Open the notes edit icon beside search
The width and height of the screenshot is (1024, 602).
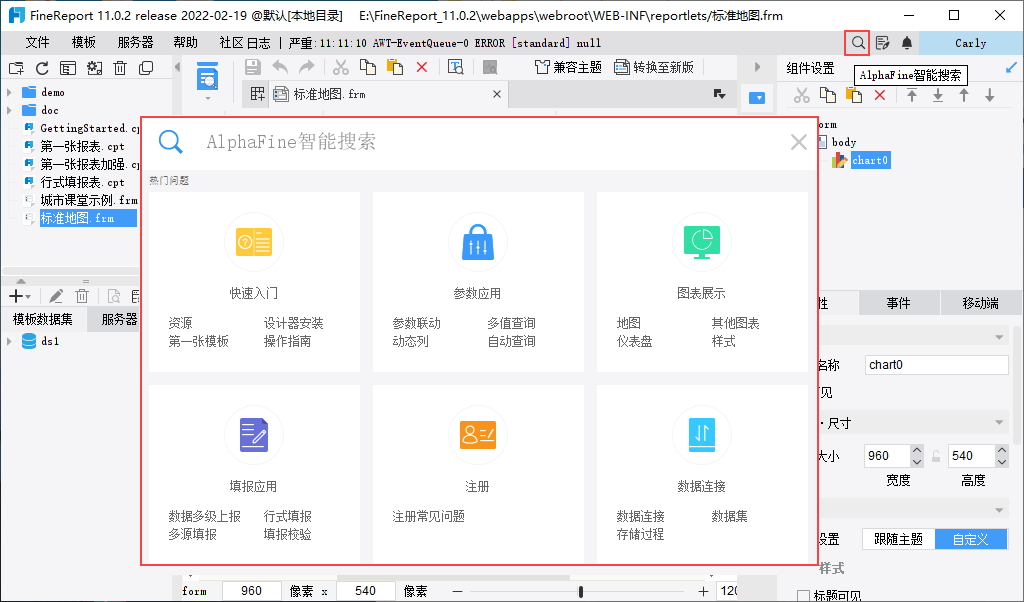pos(882,43)
